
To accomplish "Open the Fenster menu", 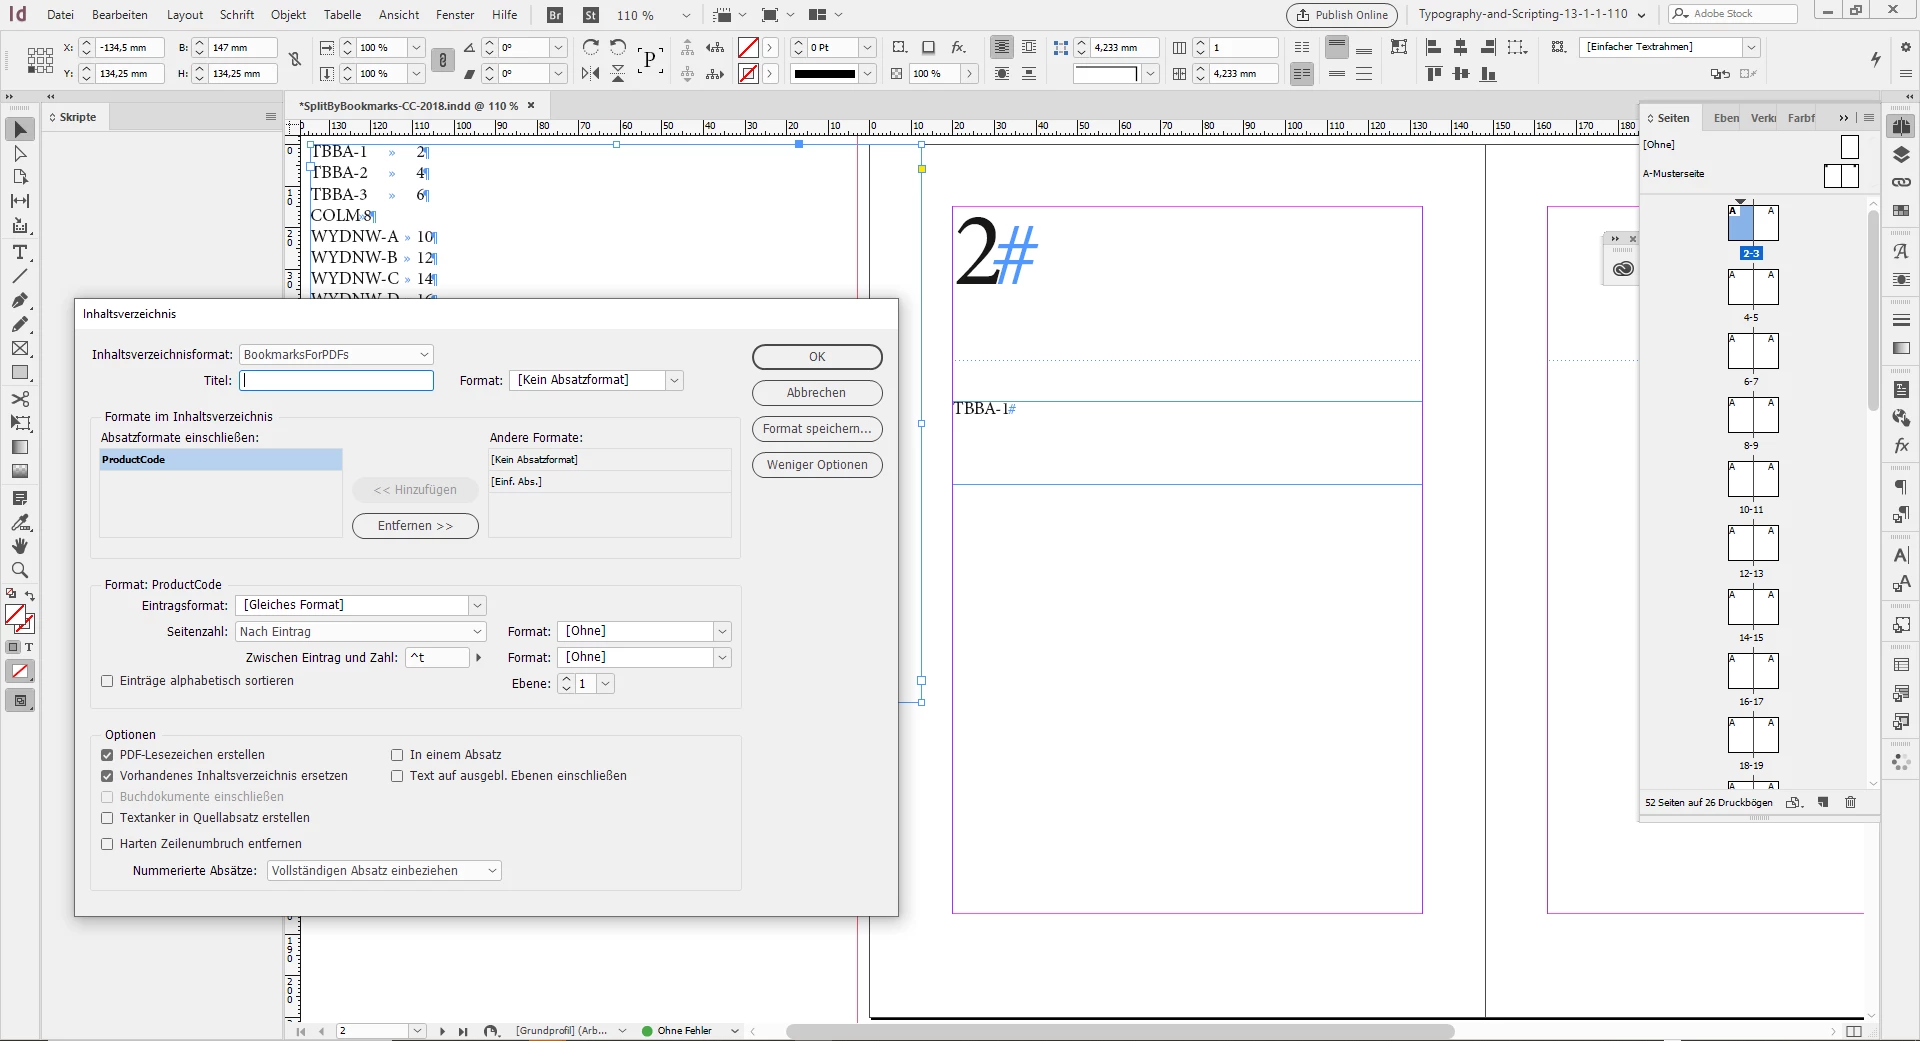I will click(455, 15).
